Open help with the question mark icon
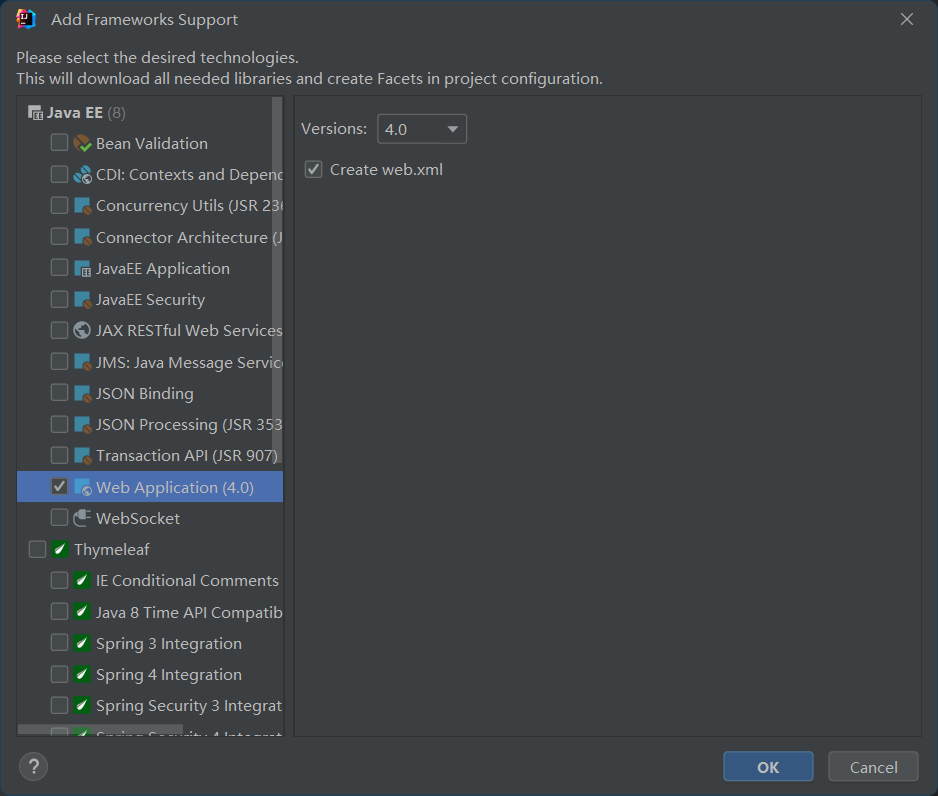The width and height of the screenshot is (938, 796). [34, 767]
